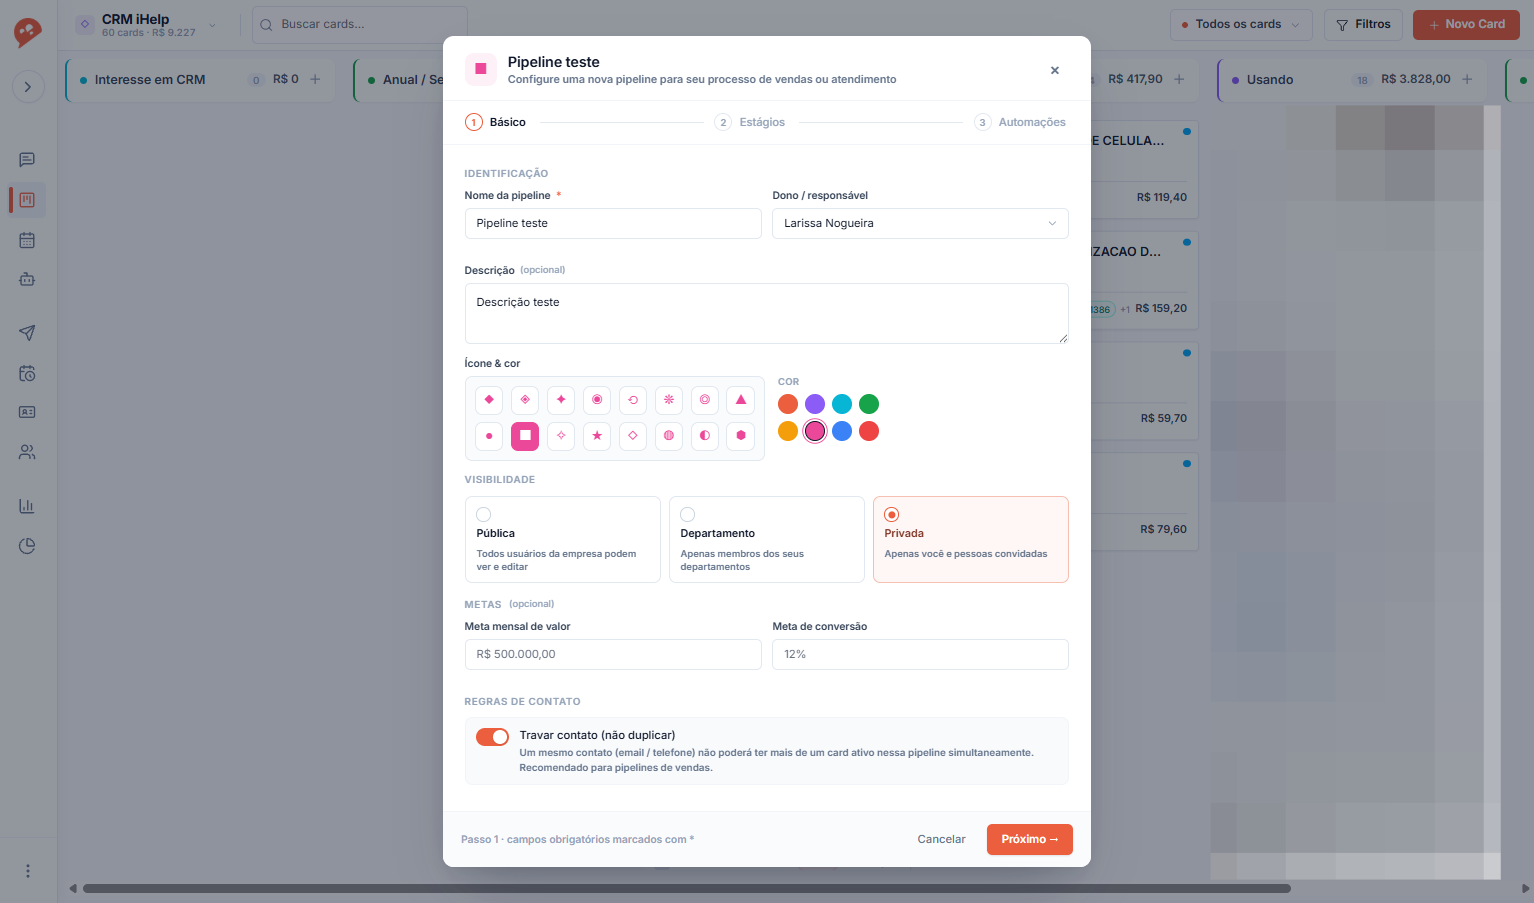The height and width of the screenshot is (903, 1534).
Task: Go to Estágios step
Action: [750, 123]
